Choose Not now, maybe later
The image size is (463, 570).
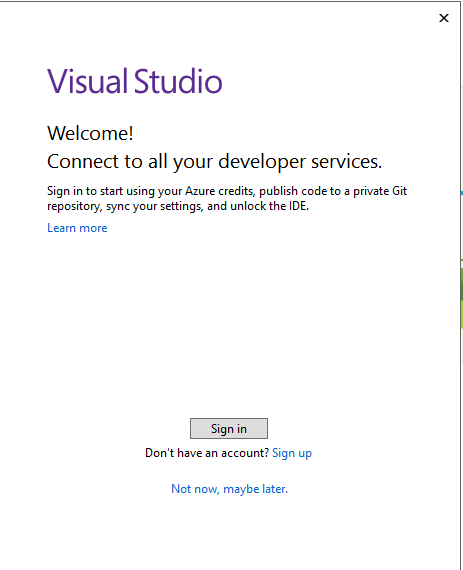(x=229, y=489)
